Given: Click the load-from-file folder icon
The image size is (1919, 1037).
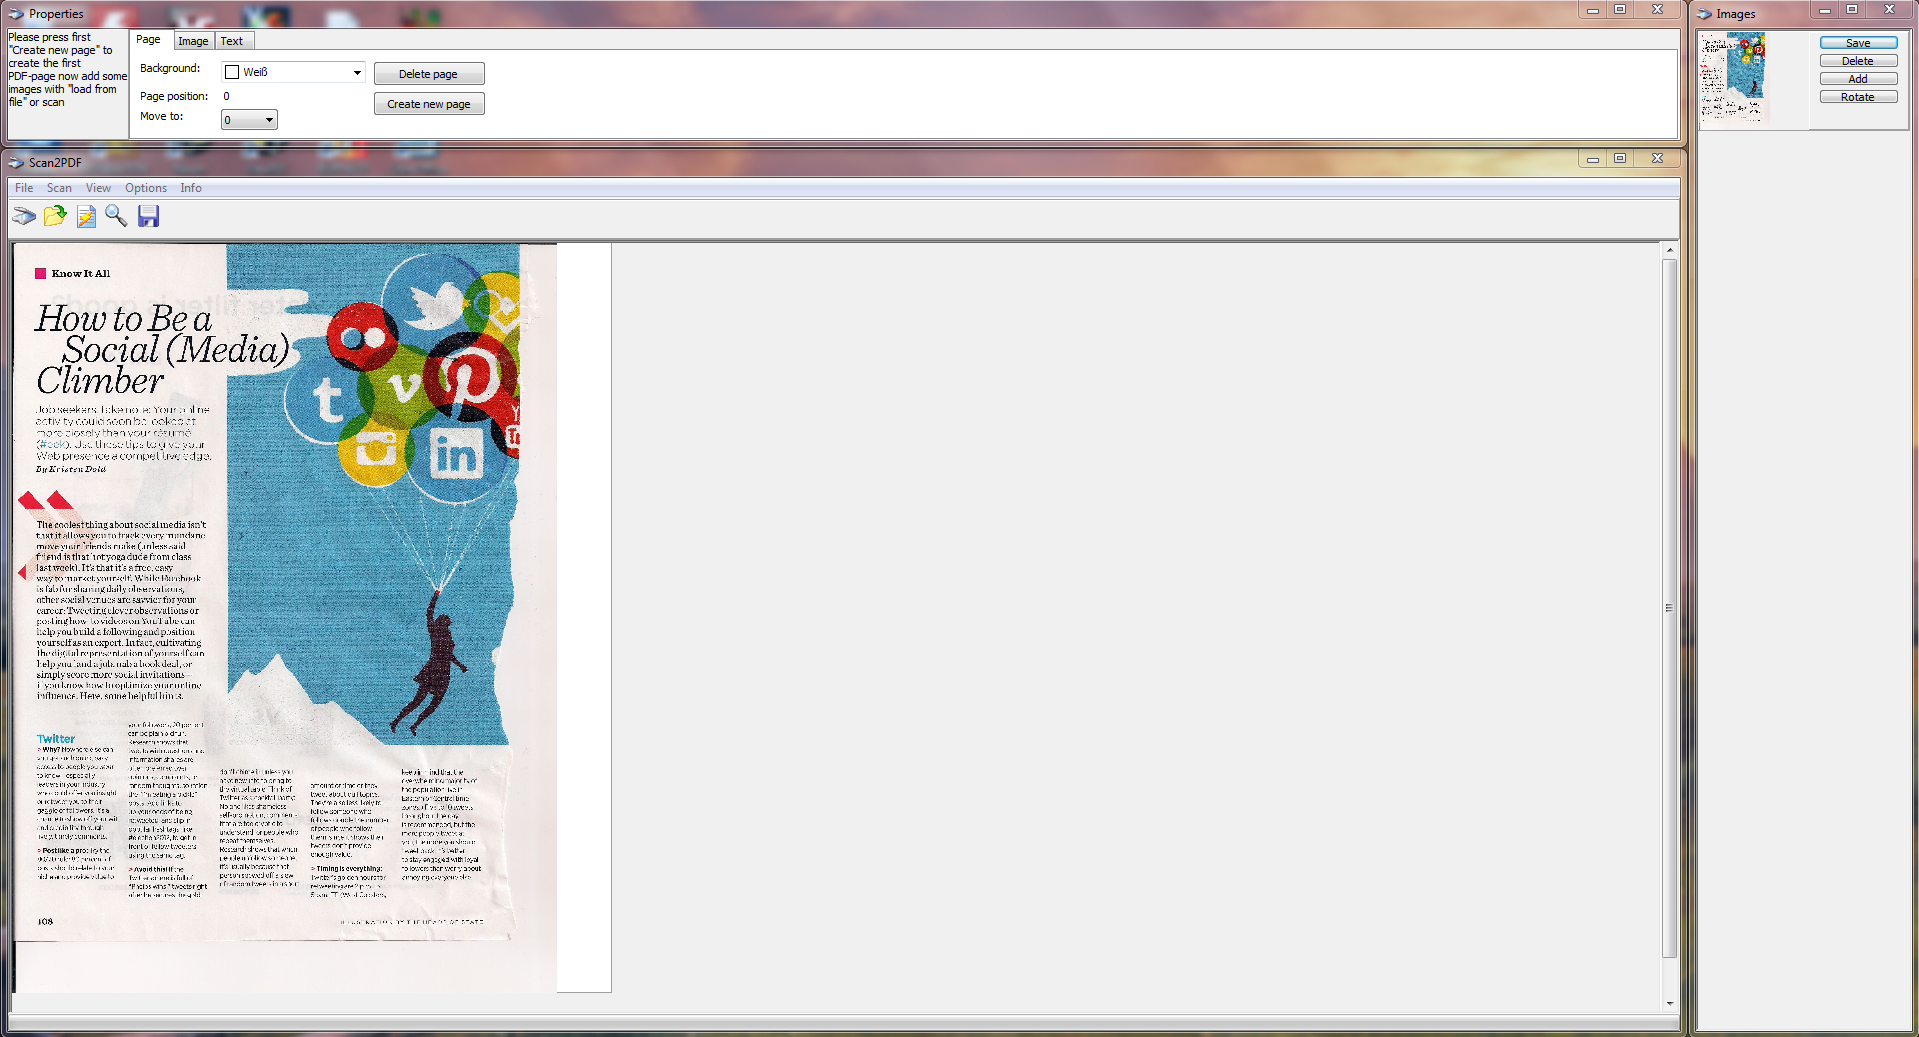Looking at the screenshot, I should 55,216.
